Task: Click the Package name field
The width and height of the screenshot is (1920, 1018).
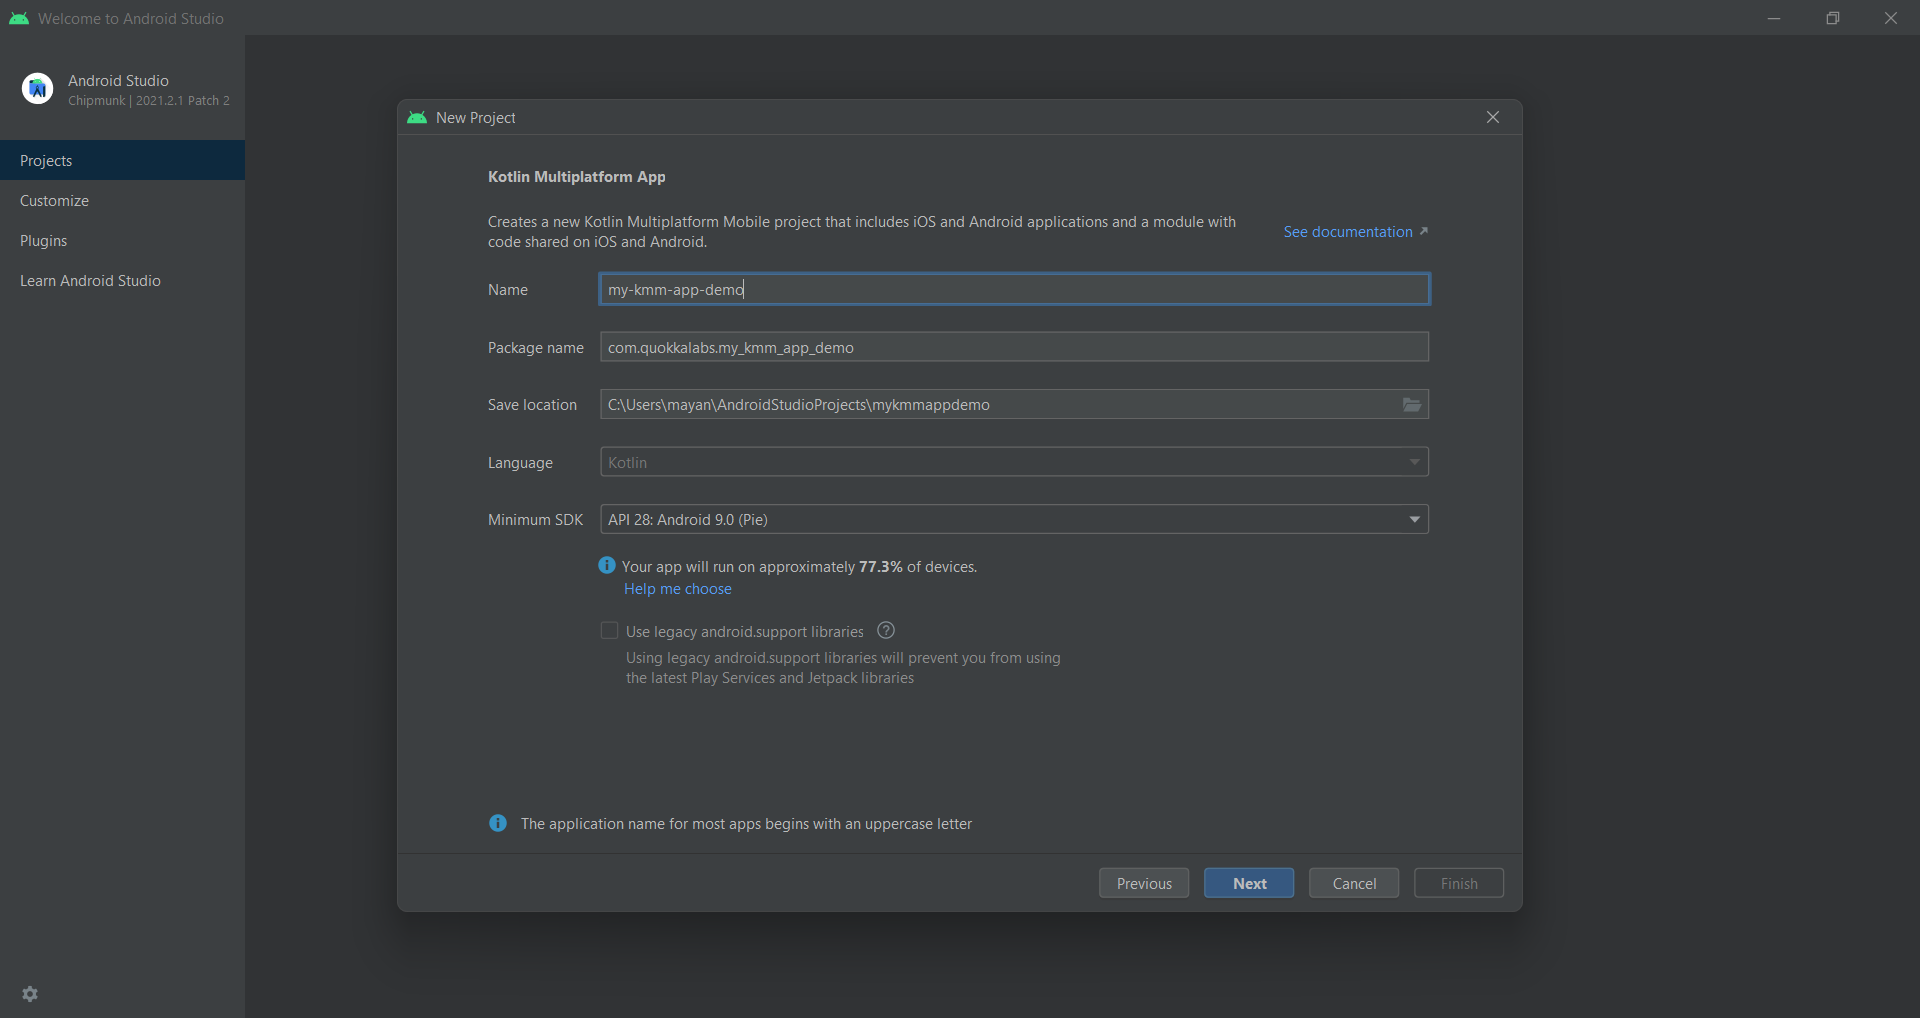Action: click(x=1014, y=347)
